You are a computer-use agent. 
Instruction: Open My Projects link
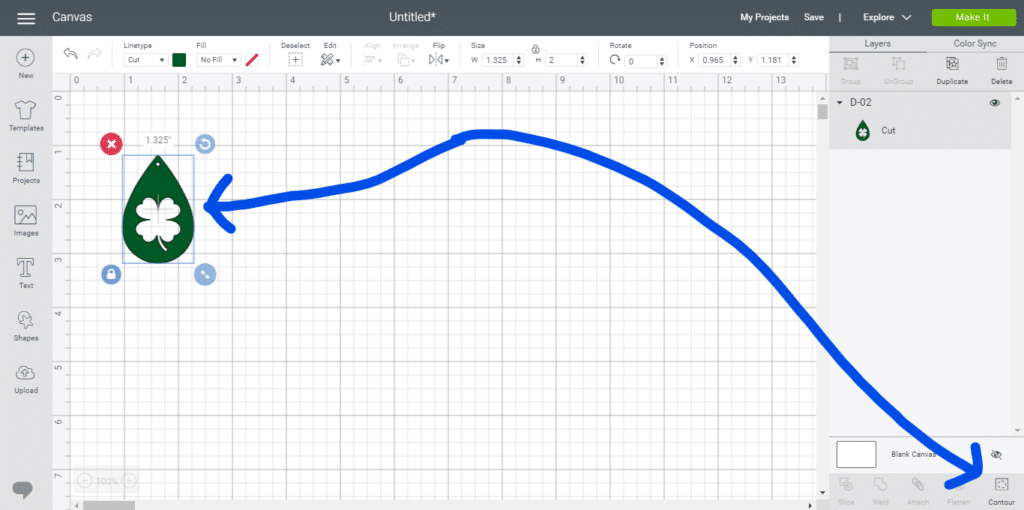coord(764,17)
